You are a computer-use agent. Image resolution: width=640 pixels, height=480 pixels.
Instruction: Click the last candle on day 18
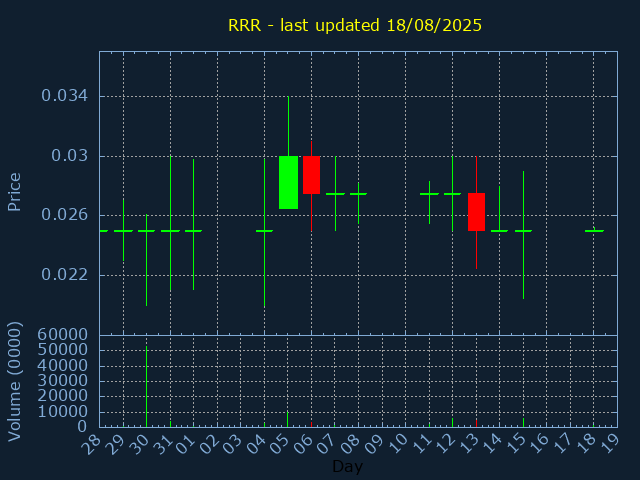594,231
